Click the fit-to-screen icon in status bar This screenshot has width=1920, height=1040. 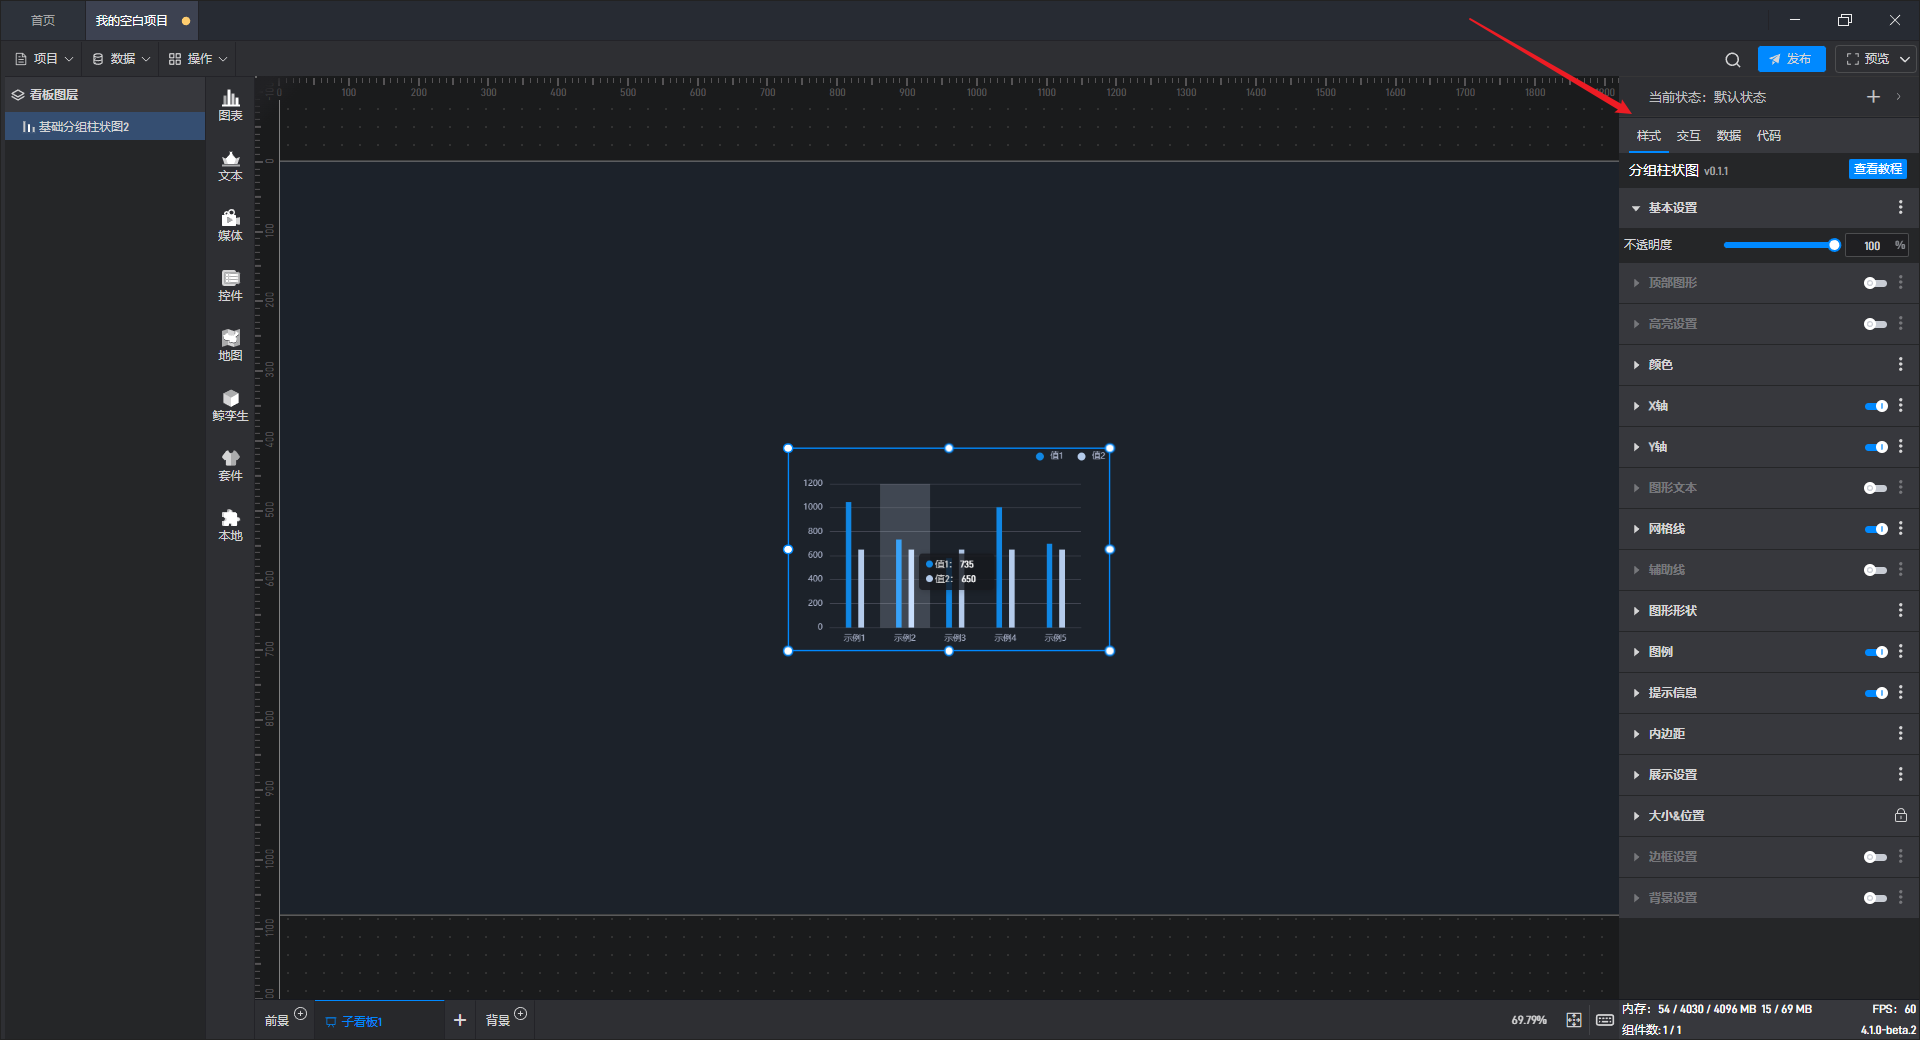(x=1574, y=1020)
